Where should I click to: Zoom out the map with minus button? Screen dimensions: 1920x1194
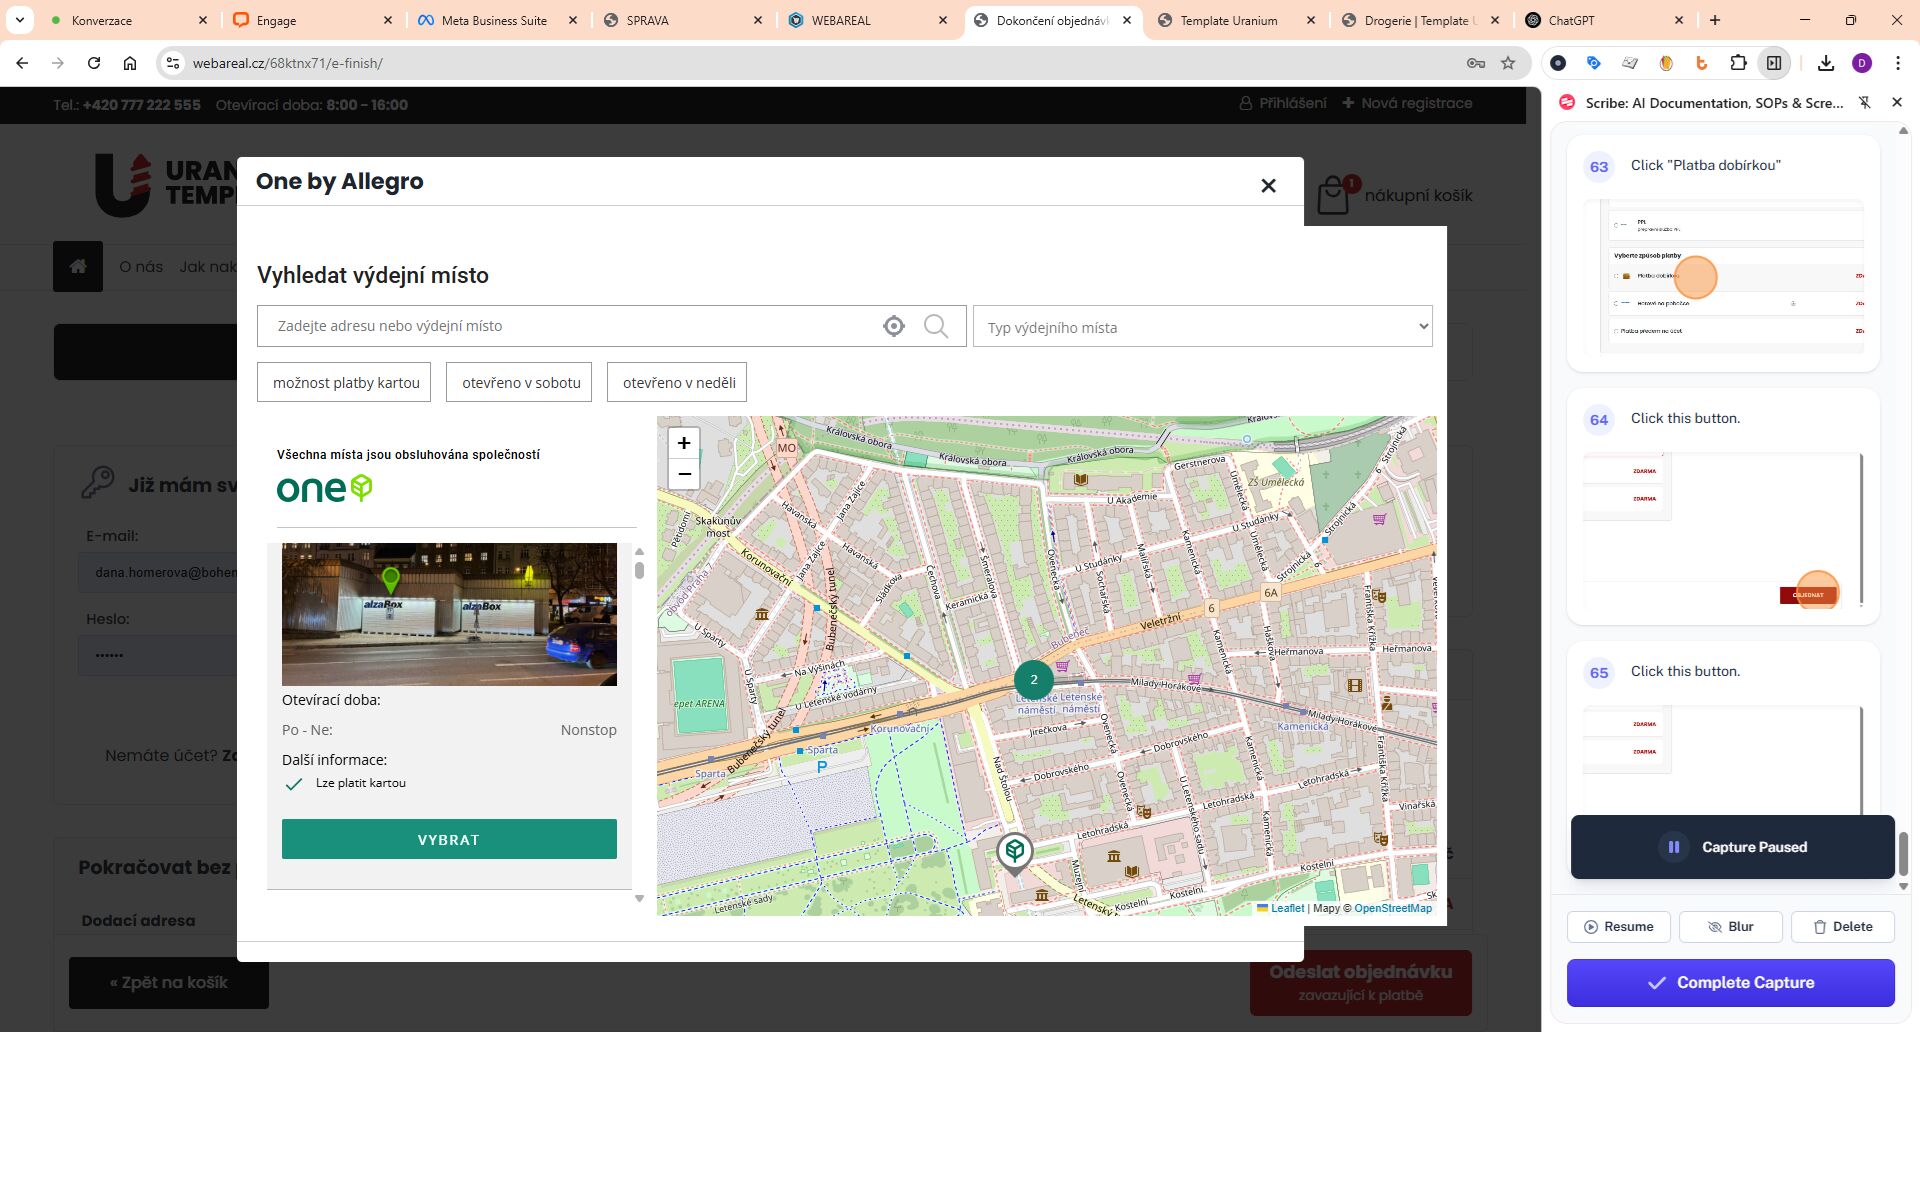684,474
